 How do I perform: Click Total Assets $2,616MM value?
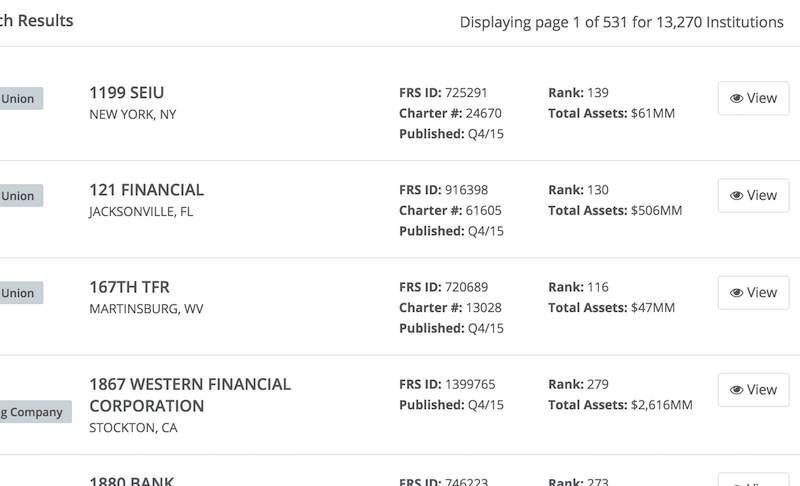[x=662, y=404]
